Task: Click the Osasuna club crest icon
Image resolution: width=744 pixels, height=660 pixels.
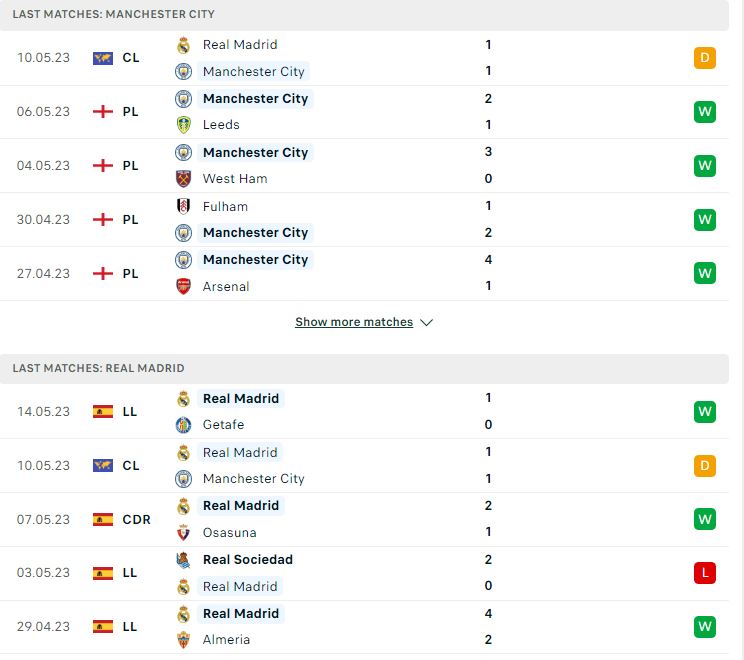Action: (183, 532)
